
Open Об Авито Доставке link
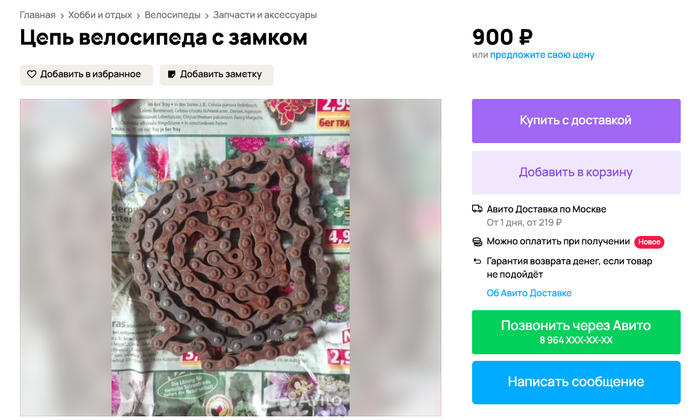click(529, 293)
